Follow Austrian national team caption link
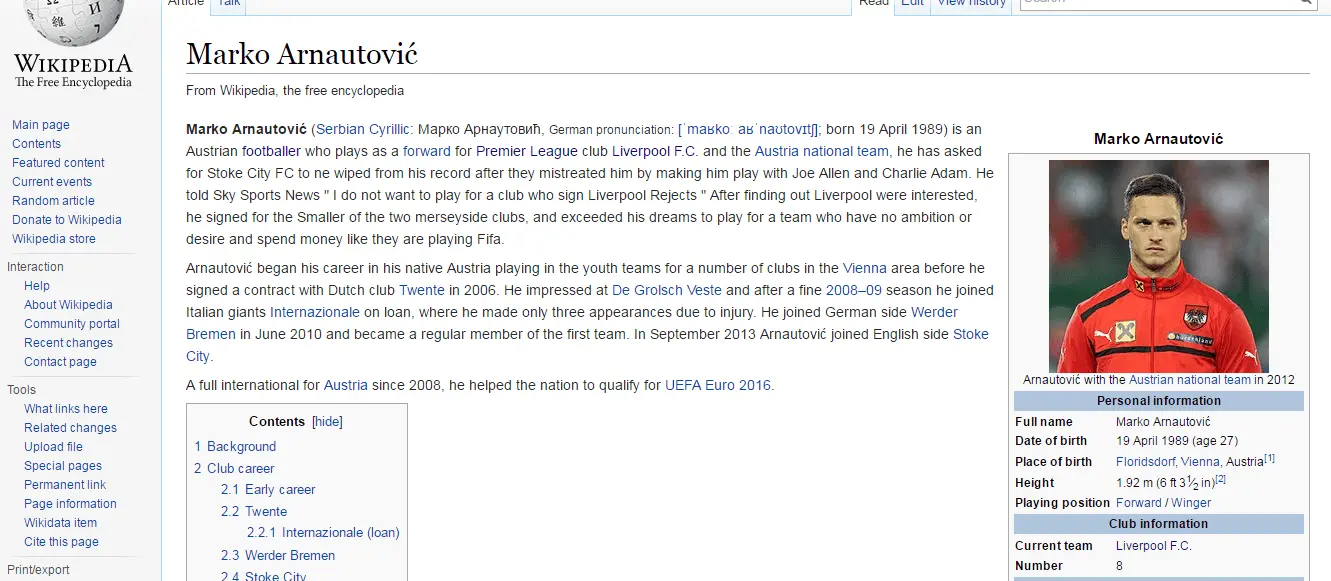 [x=1190, y=380]
